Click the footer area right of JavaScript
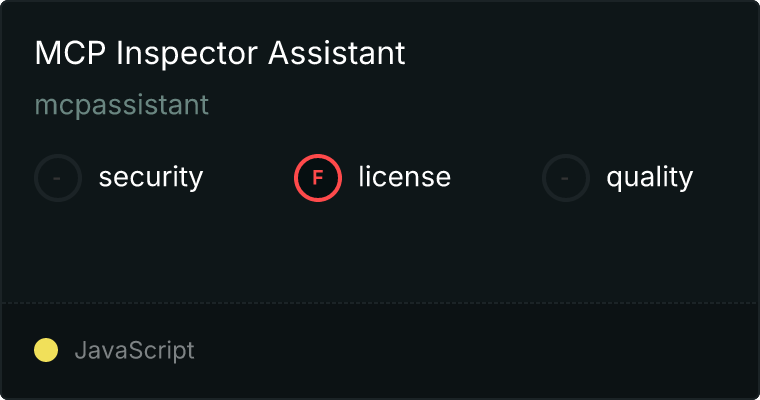This screenshot has width=760, height=400. pos(475,351)
